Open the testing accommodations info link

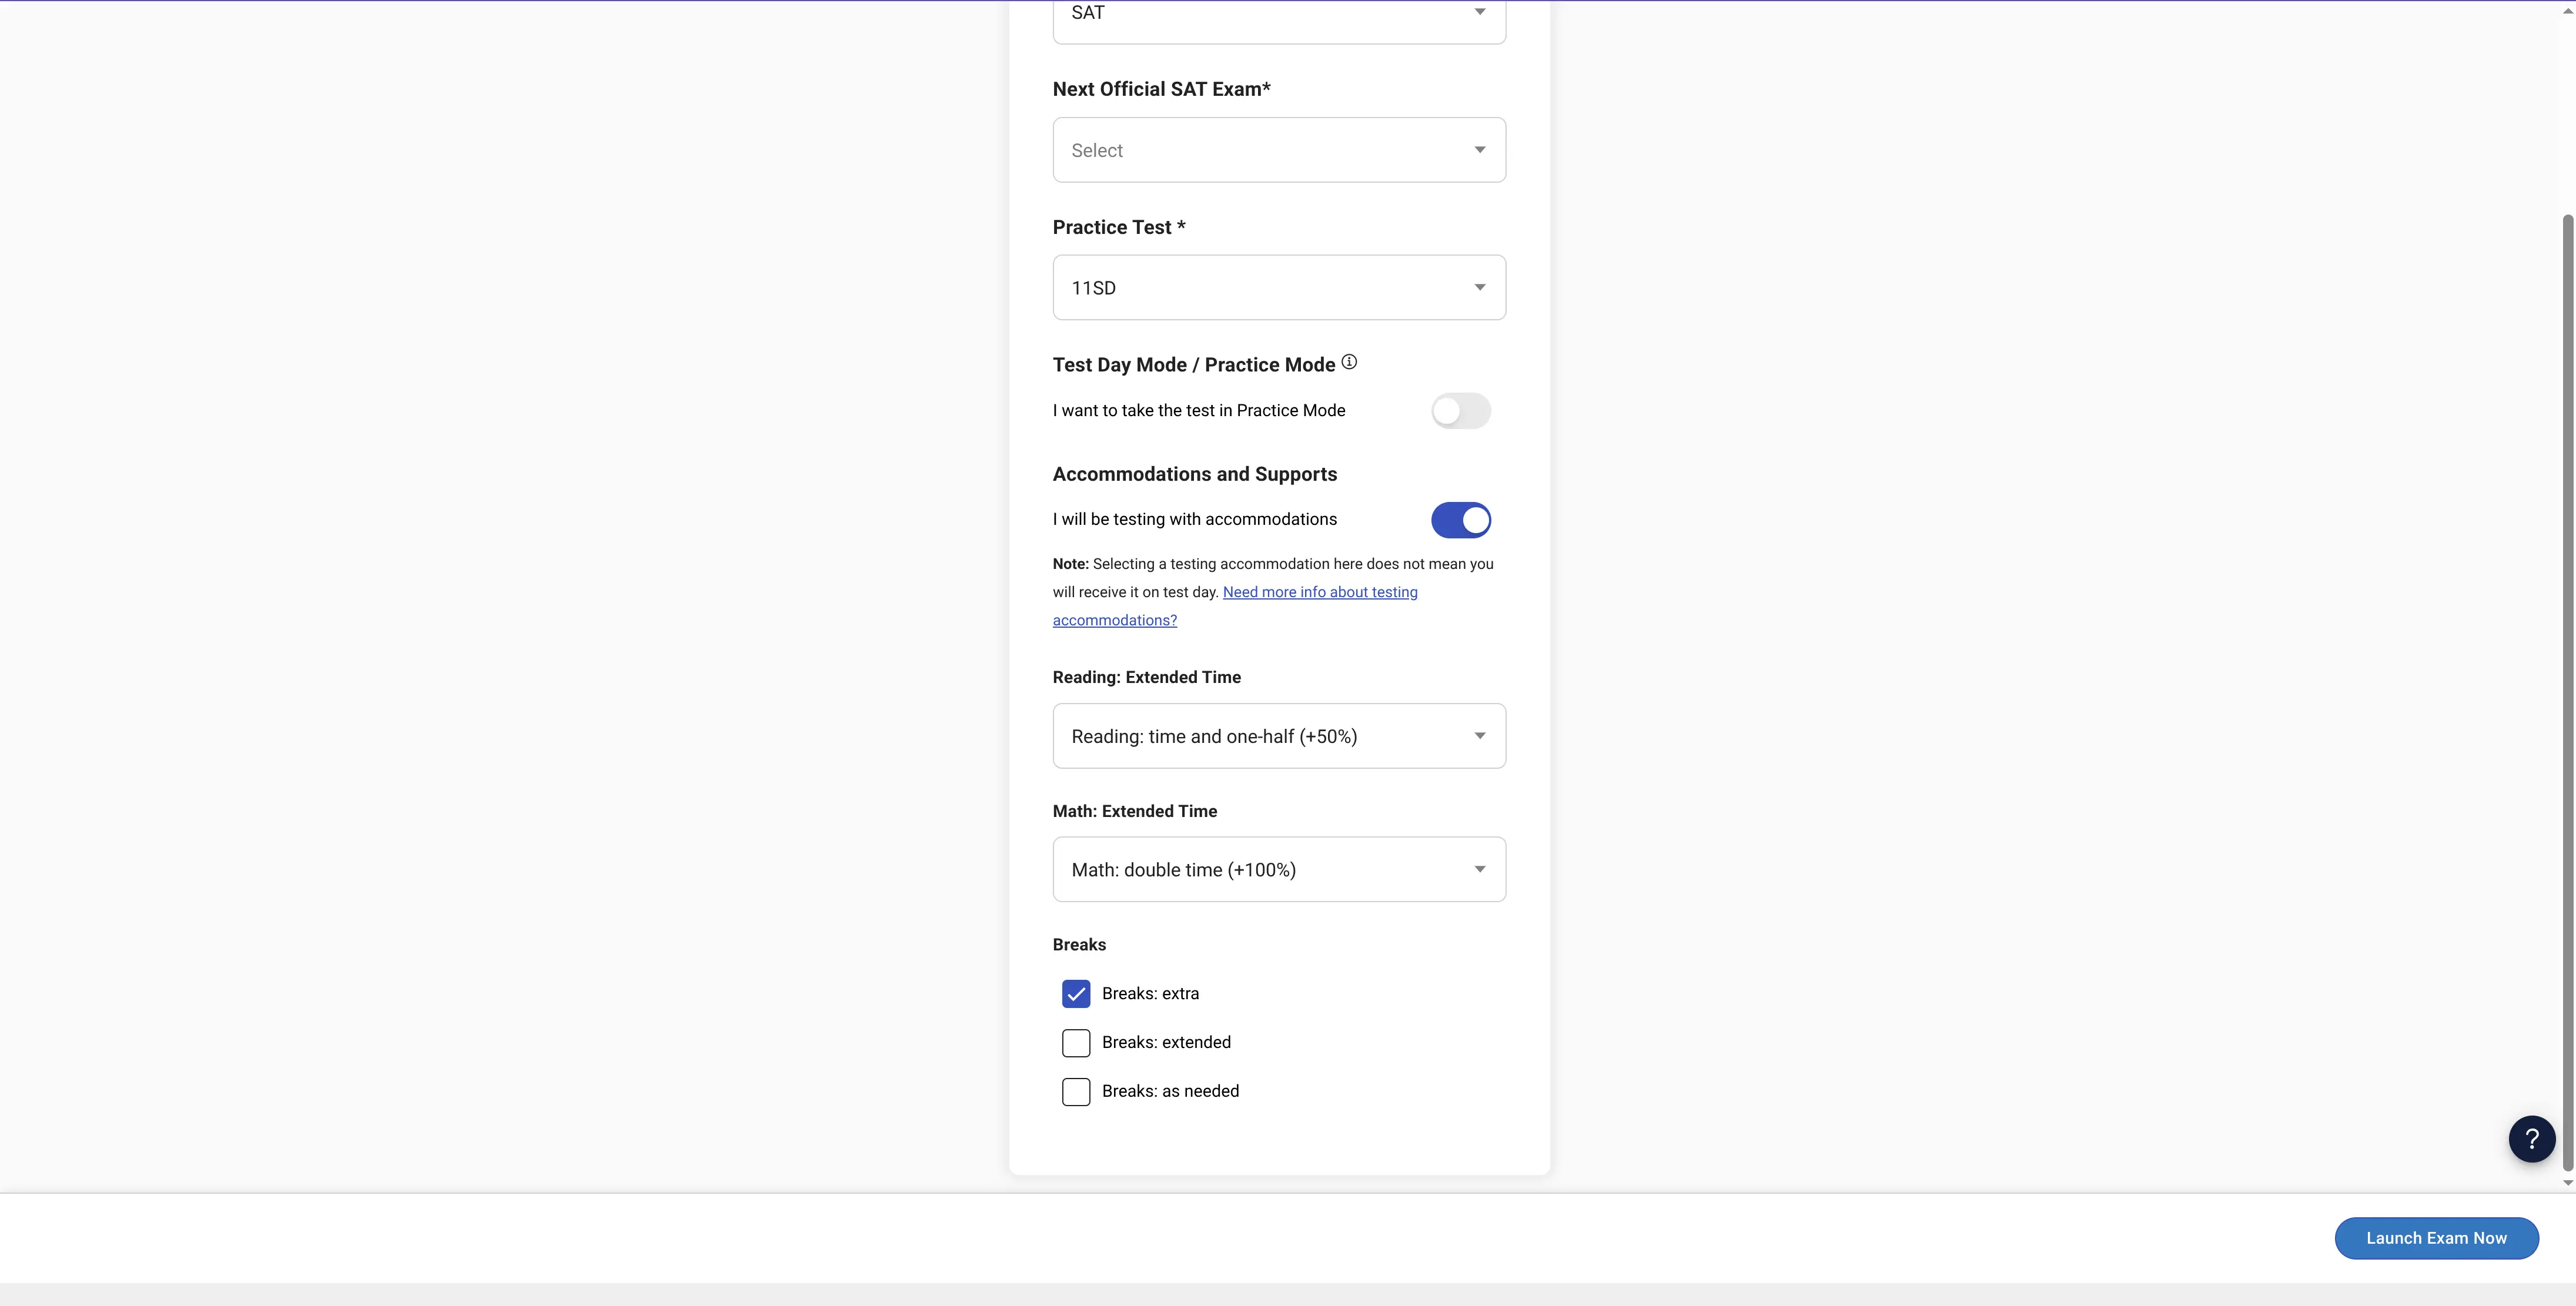[x=1320, y=592]
